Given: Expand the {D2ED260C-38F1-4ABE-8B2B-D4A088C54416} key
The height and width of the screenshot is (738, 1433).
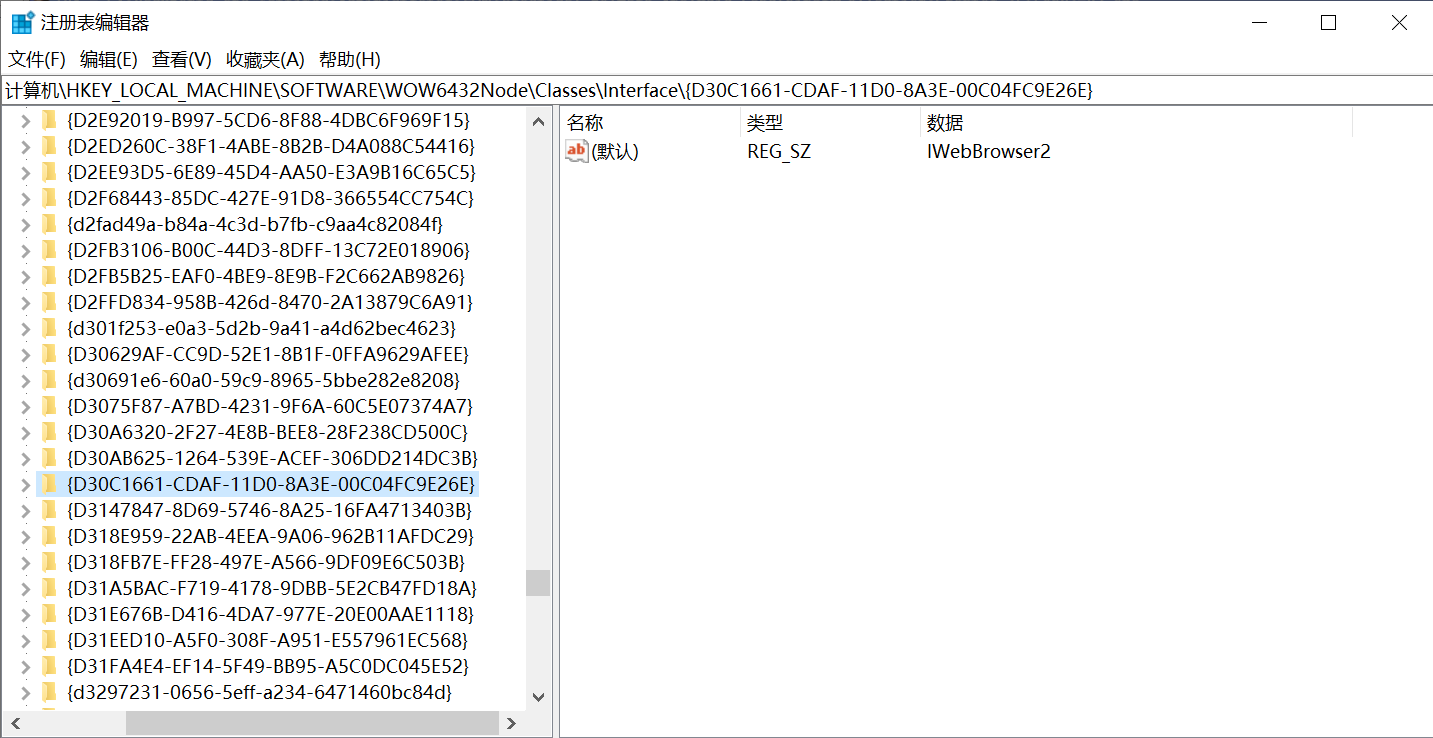Looking at the screenshot, I should (25, 146).
